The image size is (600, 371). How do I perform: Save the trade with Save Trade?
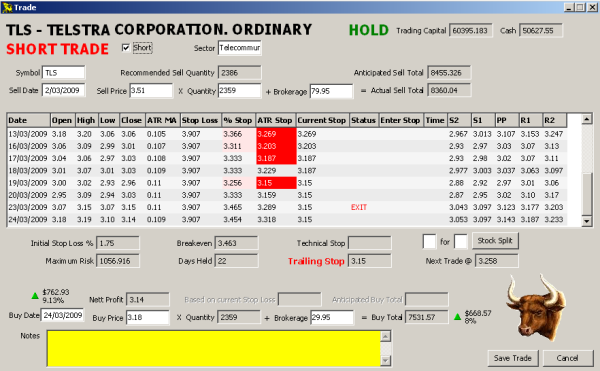[x=513, y=358]
